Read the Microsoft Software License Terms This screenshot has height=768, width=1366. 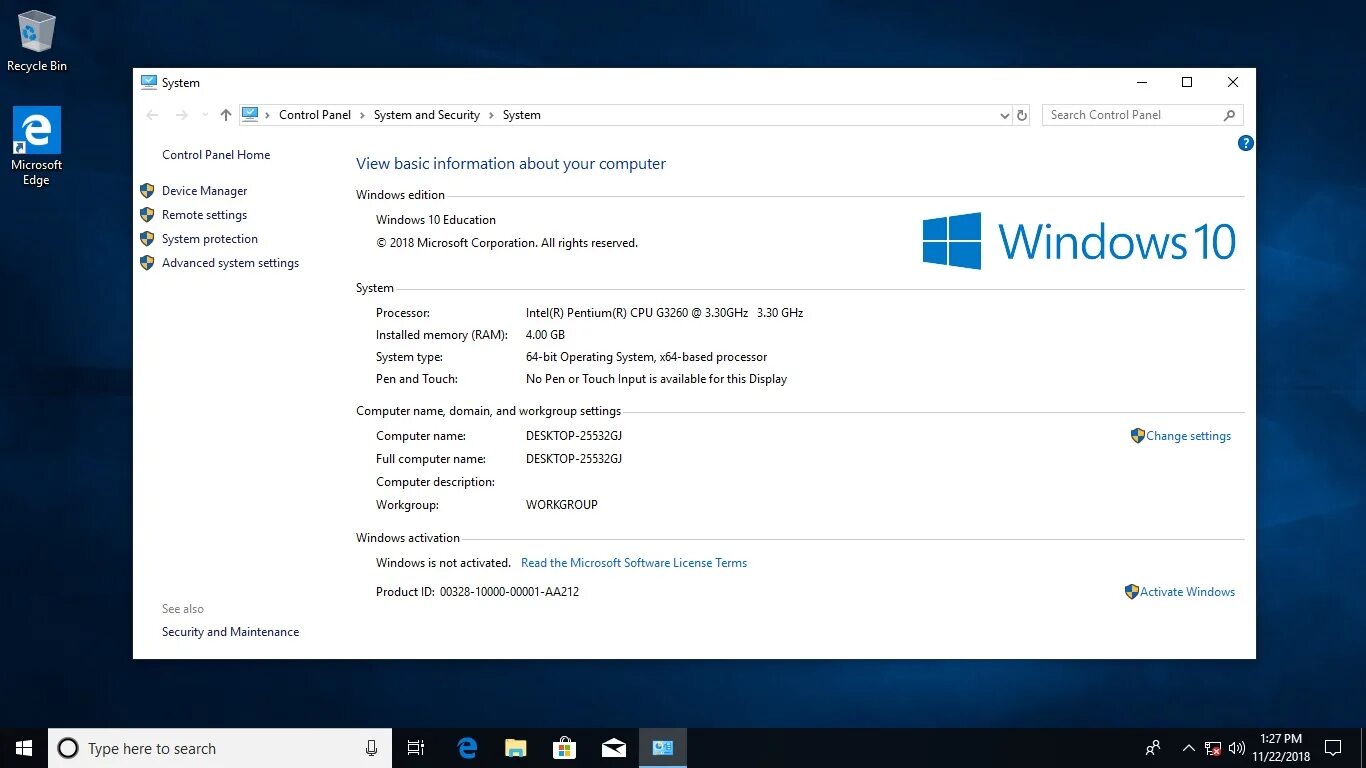pyautogui.click(x=634, y=563)
